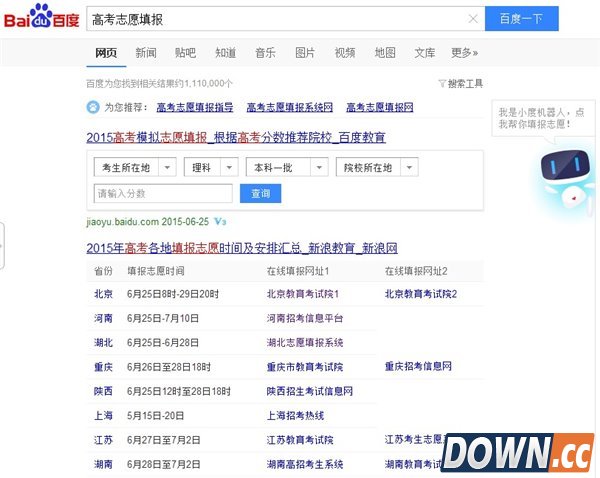
Task: Click the 百度一下 search button
Action: (x=521, y=19)
